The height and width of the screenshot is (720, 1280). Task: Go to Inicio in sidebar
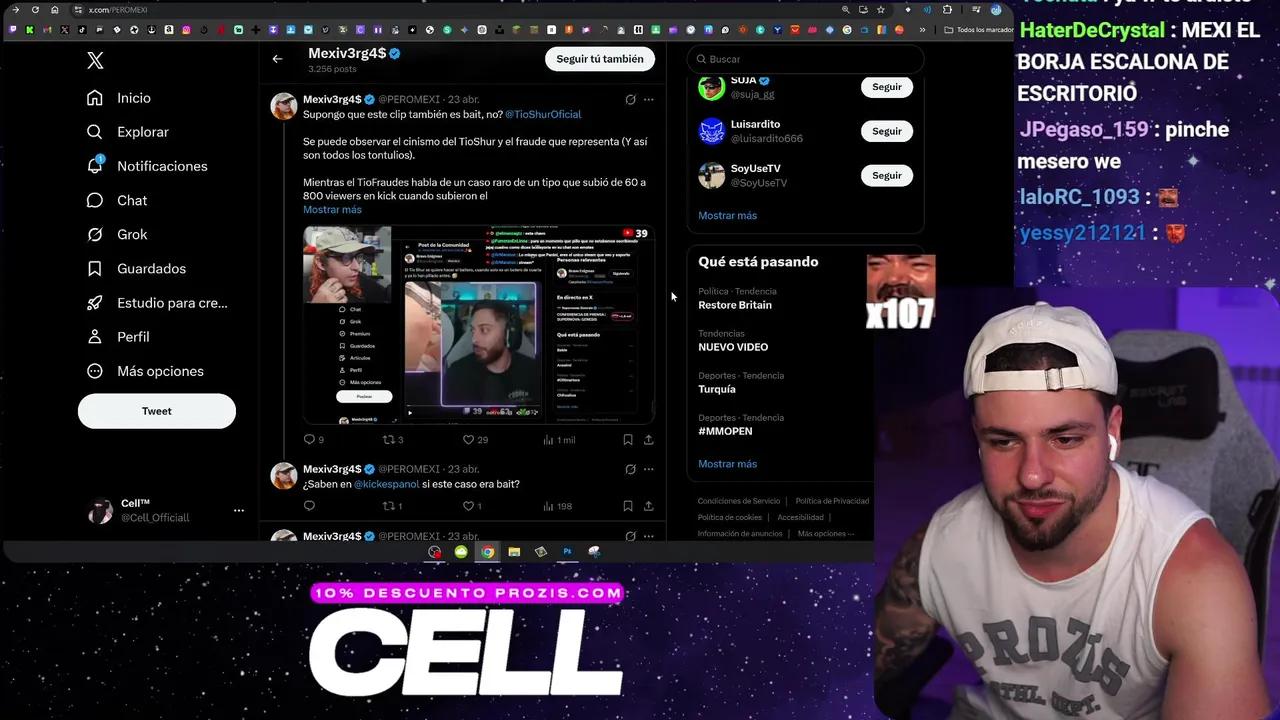coord(119,98)
